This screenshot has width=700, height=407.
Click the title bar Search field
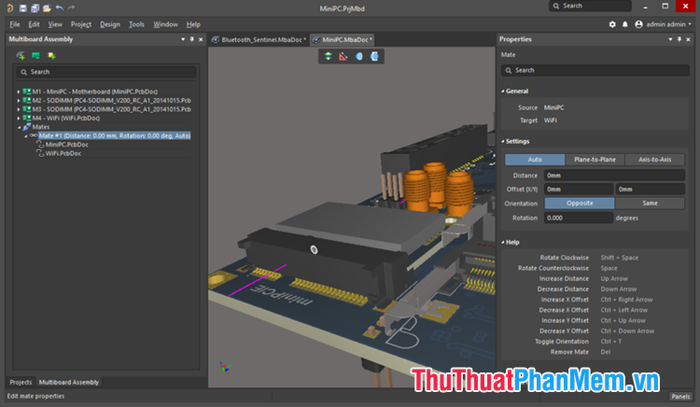coord(590,6)
